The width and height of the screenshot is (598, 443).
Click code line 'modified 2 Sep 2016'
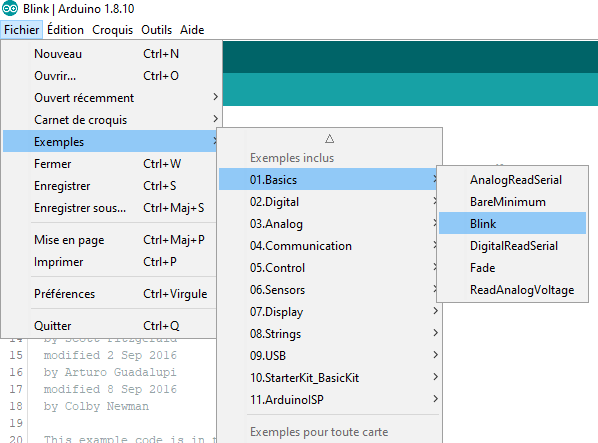(x=110, y=355)
